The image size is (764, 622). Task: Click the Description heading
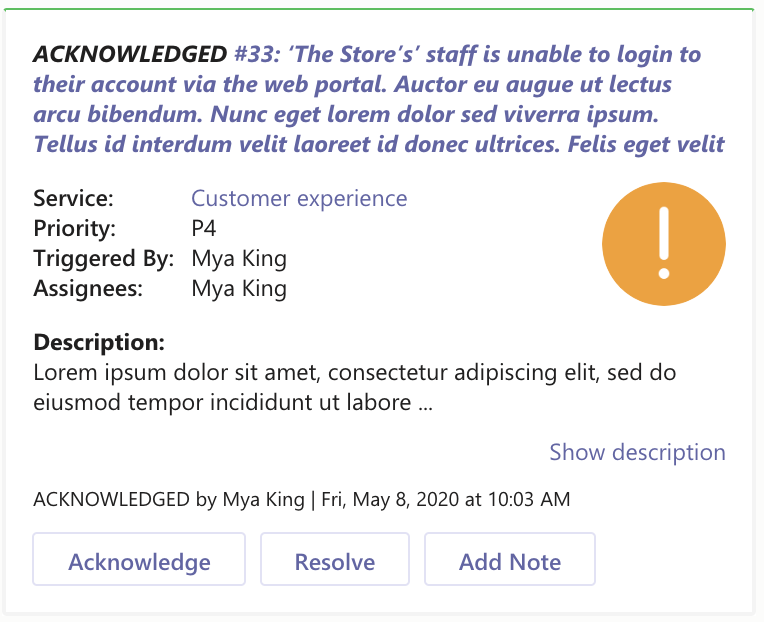(98, 343)
